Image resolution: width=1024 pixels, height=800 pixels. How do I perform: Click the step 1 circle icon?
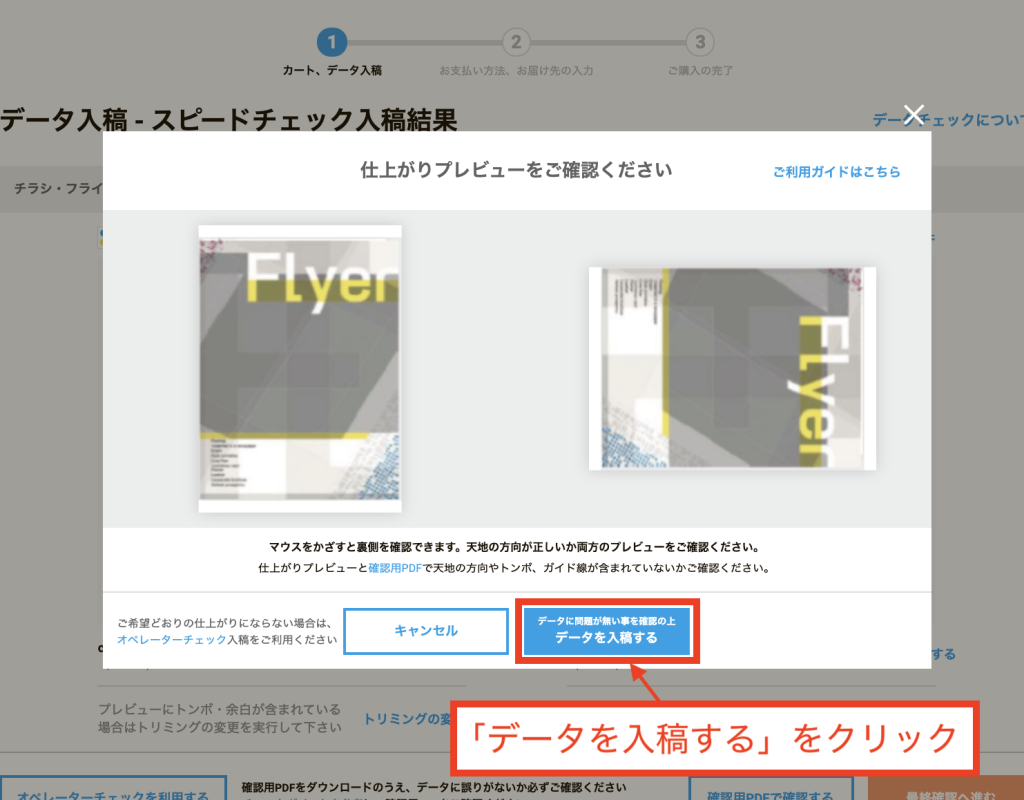(332, 42)
